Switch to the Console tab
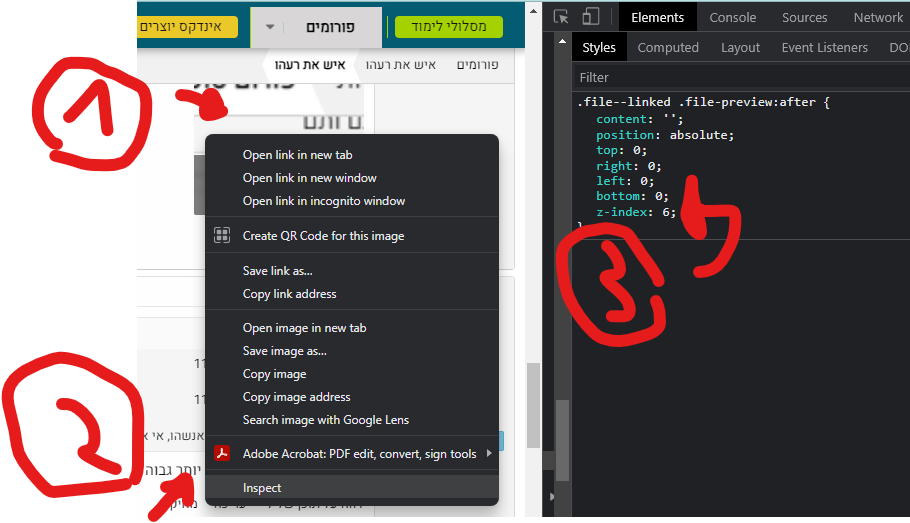The height and width of the screenshot is (523, 910). [732, 17]
